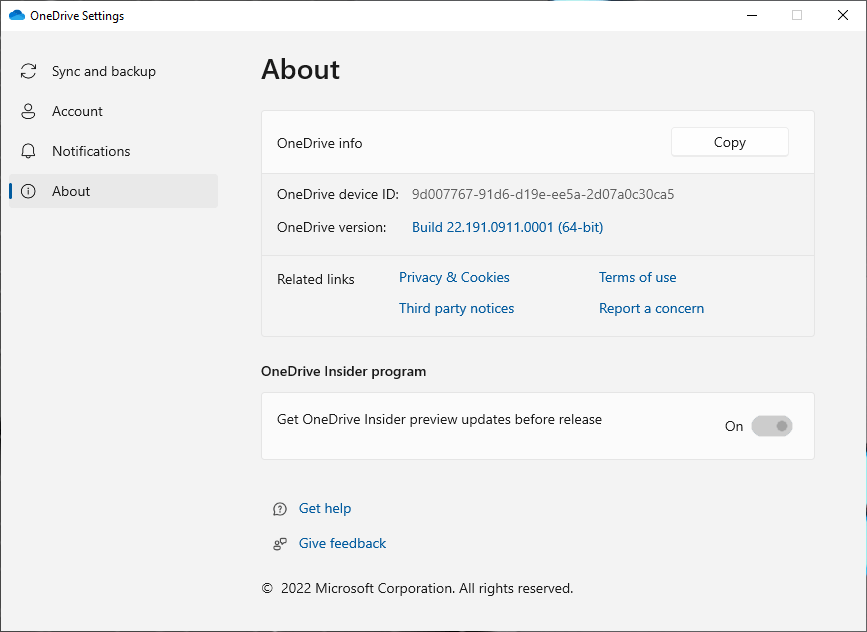Click the Get help question-mark icon
Viewport: 867px width, 632px height.
point(279,508)
